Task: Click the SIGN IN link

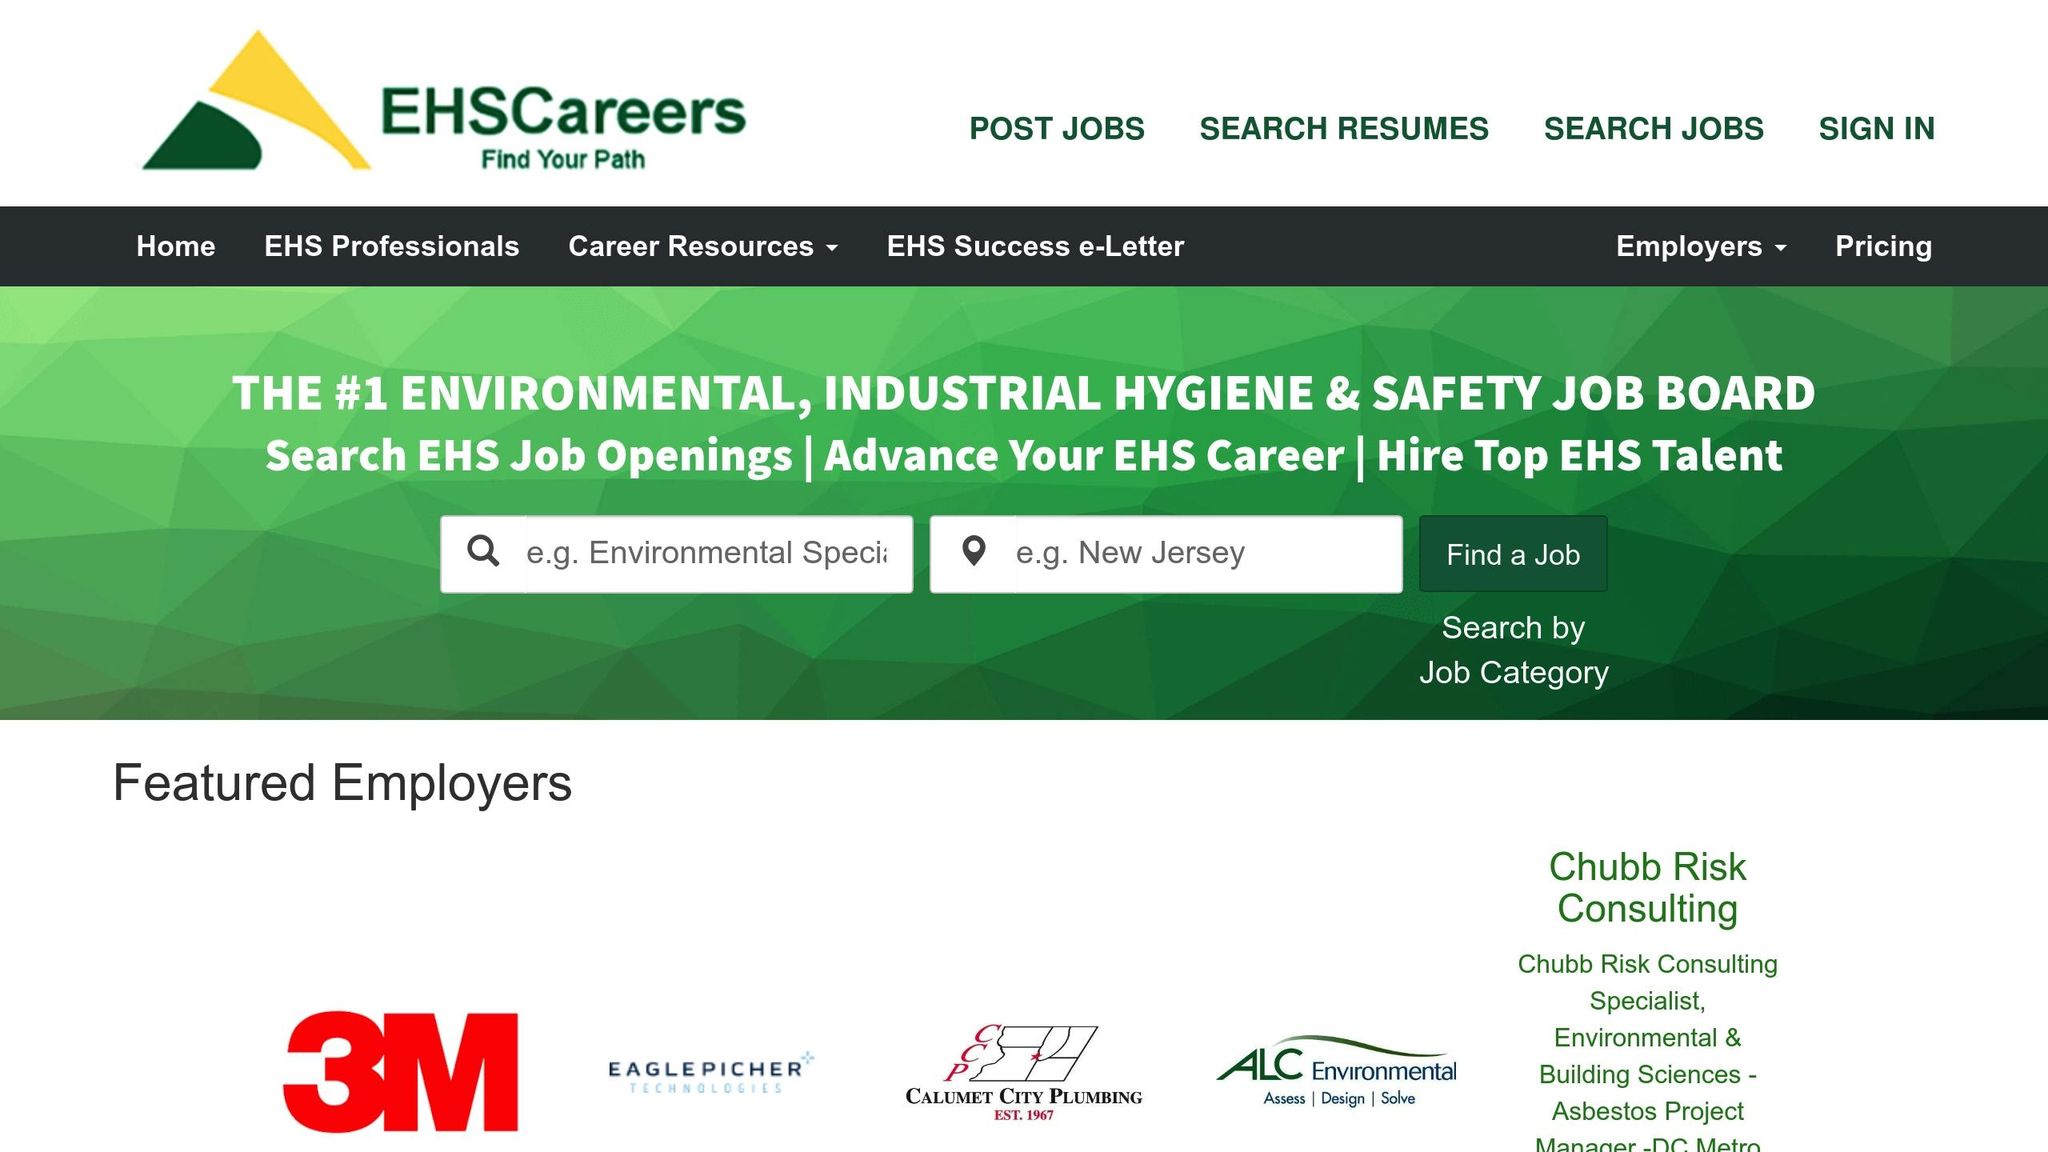Action: (x=1876, y=129)
